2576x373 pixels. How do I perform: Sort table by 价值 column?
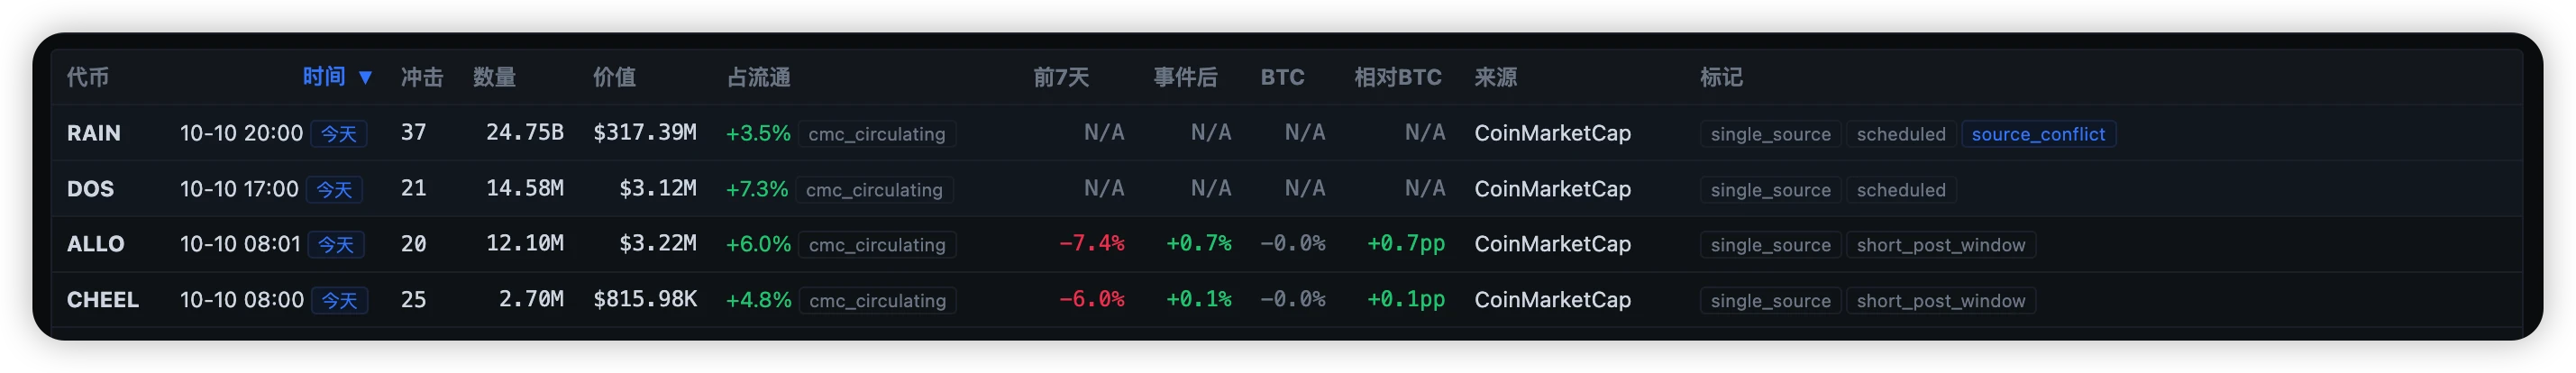[x=614, y=77]
